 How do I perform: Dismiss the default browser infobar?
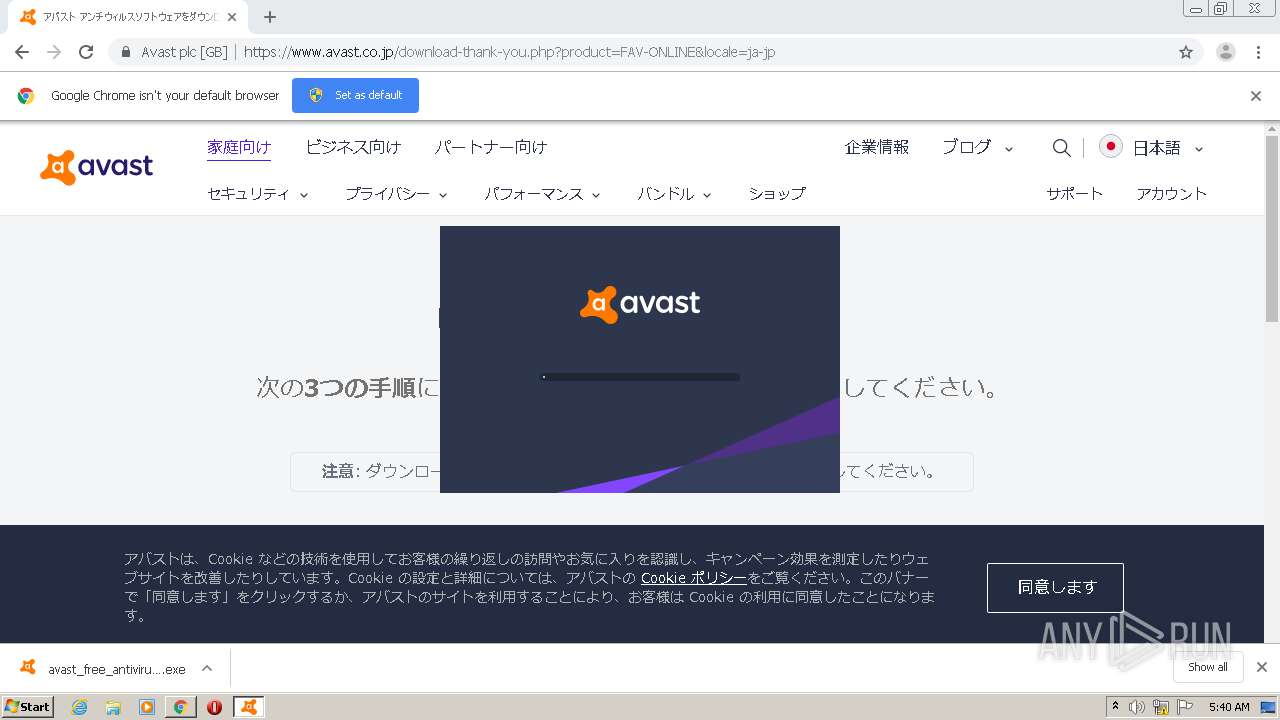pyautogui.click(x=1256, y=96)
